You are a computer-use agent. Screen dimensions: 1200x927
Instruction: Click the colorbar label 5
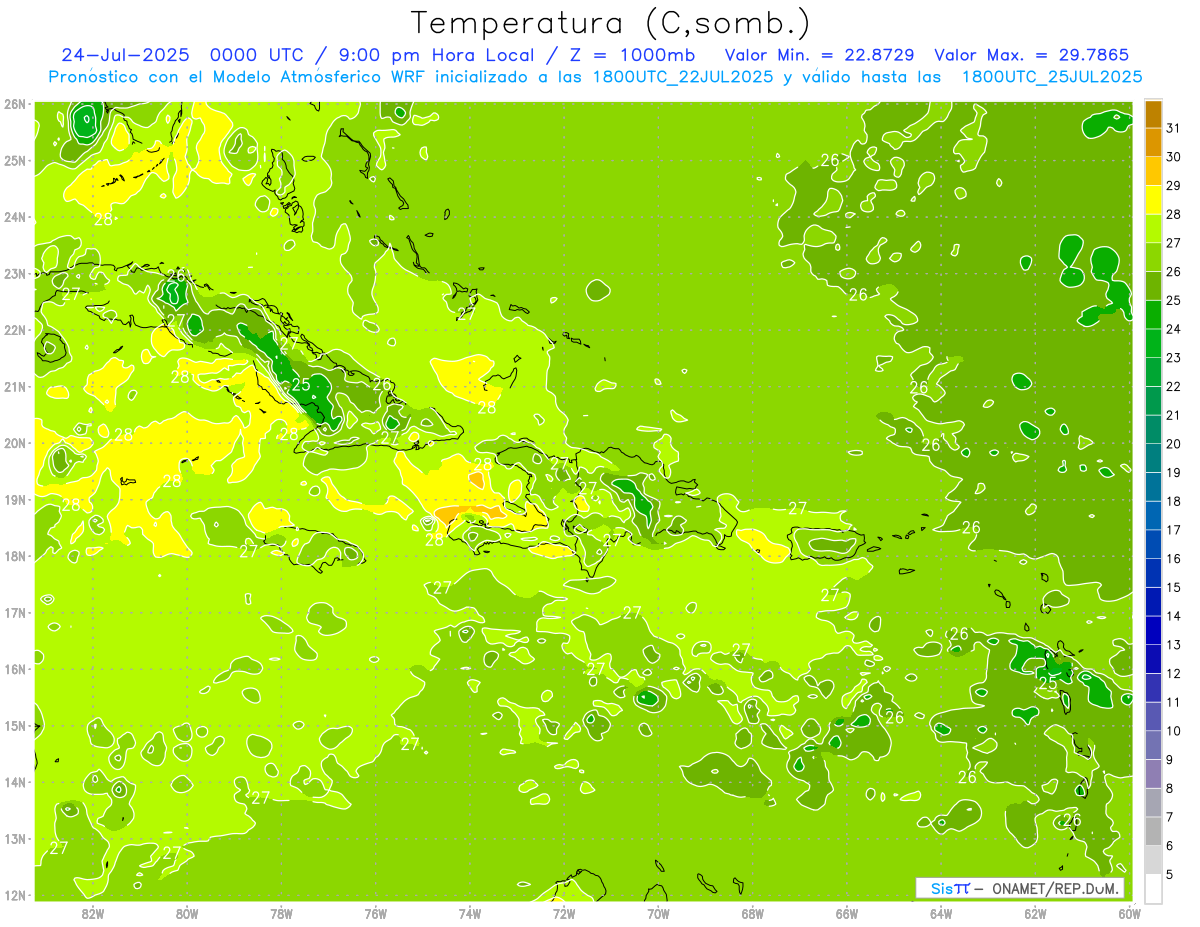point(1170,874)
